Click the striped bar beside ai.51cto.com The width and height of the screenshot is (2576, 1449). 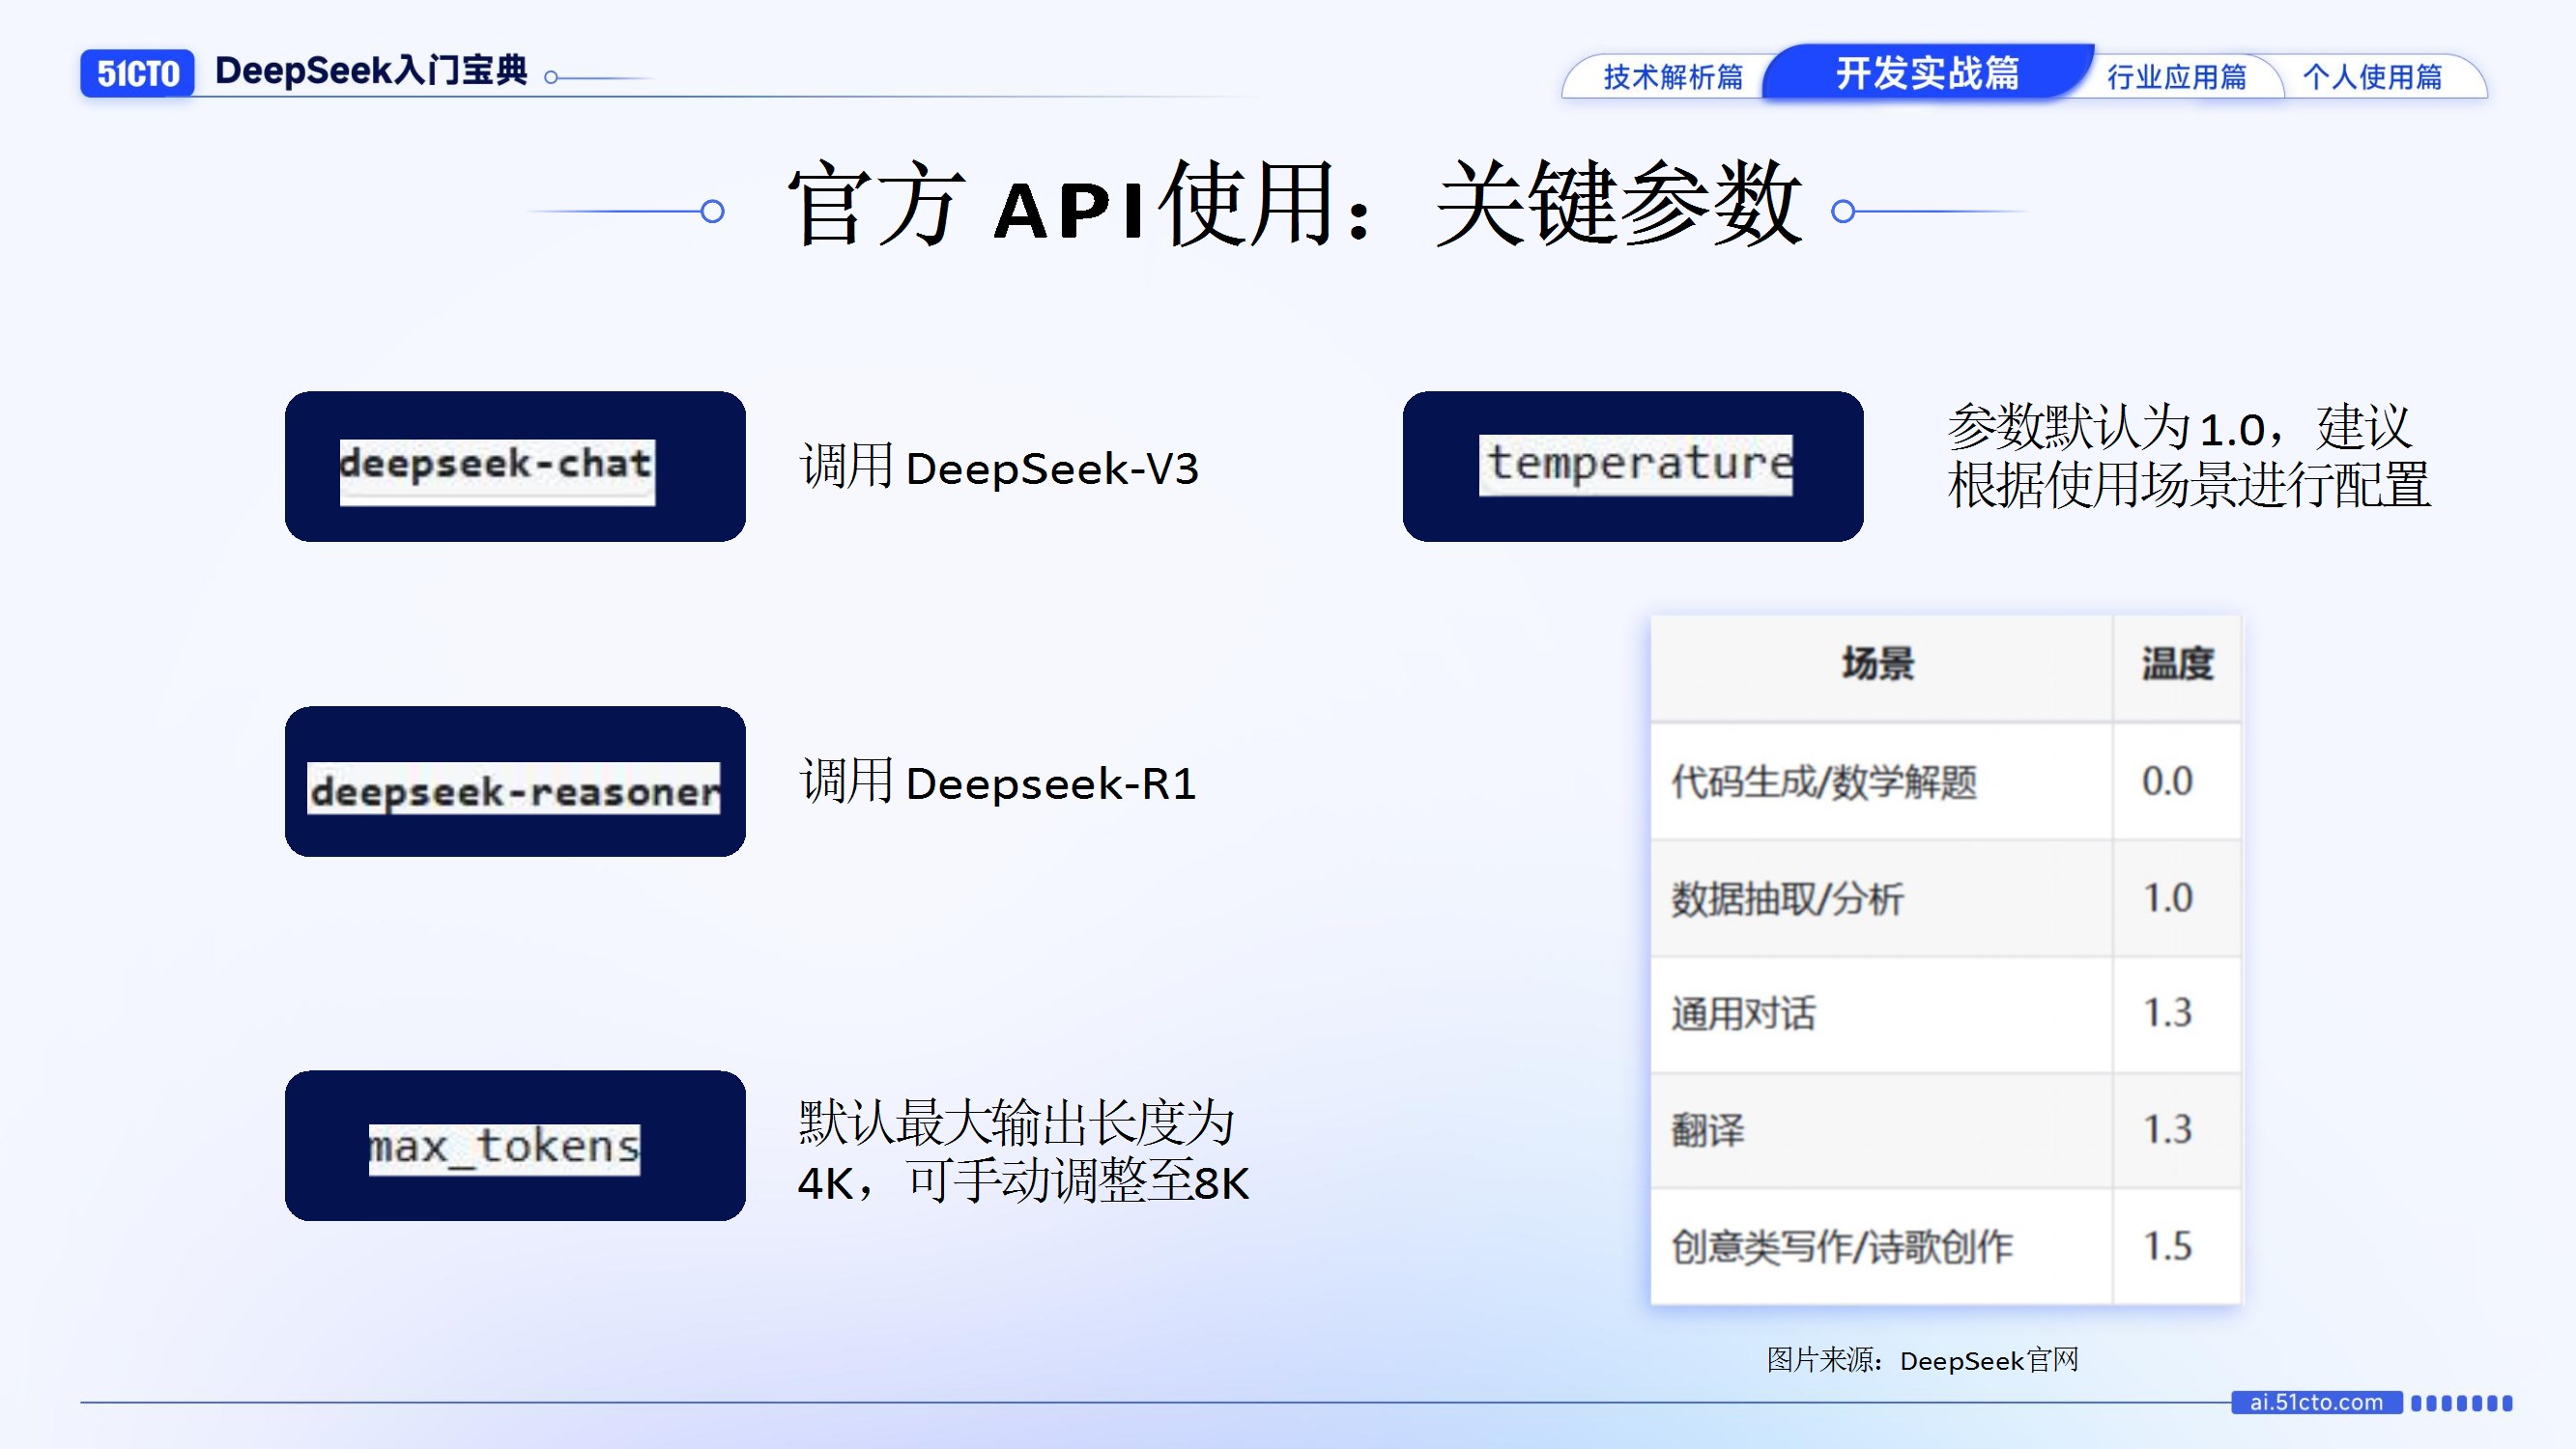[2461, 1403]
